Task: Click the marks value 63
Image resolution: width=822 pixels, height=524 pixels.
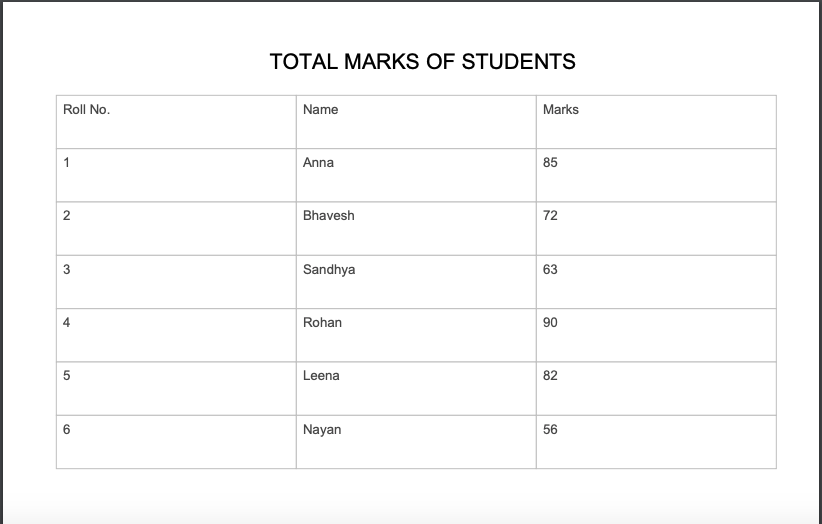Action: [x=550, y=269]
